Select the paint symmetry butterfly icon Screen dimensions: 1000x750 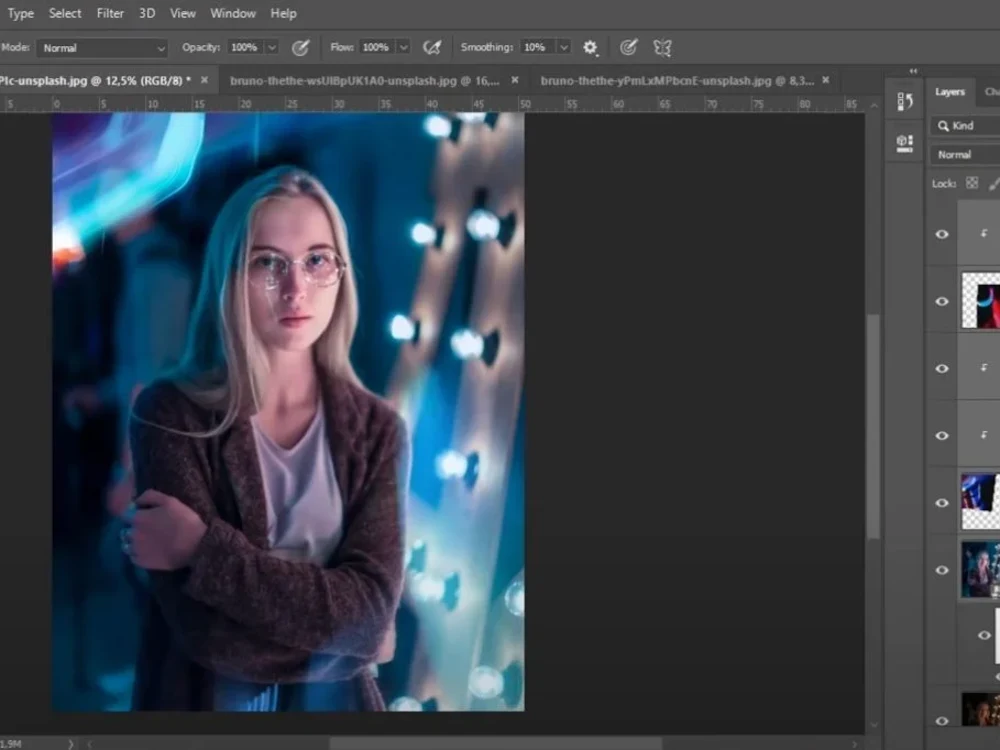click(x=660, y=47)
